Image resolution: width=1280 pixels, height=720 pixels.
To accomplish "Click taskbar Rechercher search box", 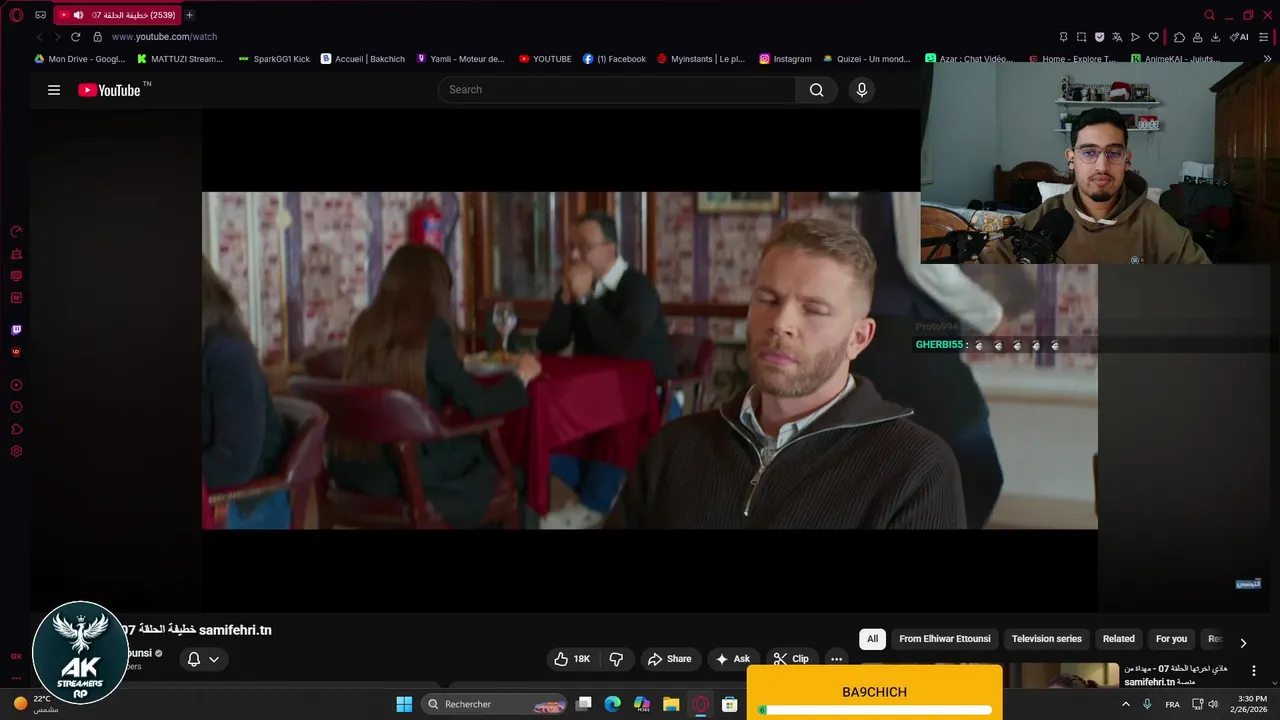I will (x=495, y=704).
